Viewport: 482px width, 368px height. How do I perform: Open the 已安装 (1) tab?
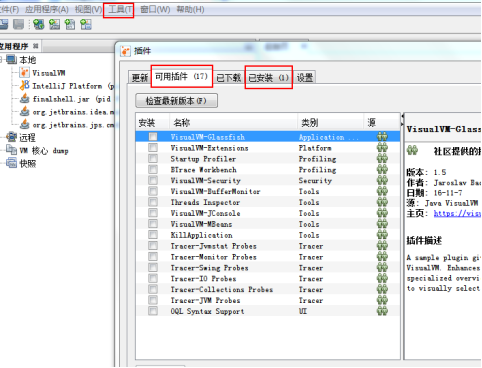click(x=269, y=78)
